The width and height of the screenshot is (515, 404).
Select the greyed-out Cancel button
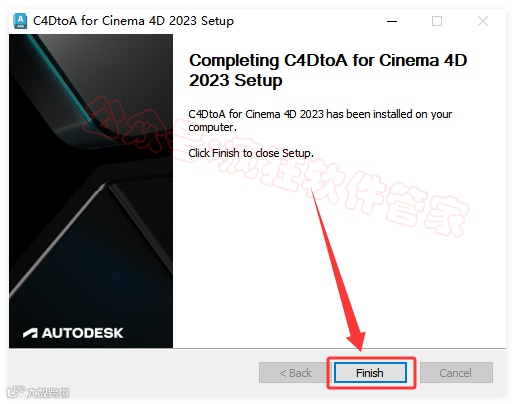[456, 372]
